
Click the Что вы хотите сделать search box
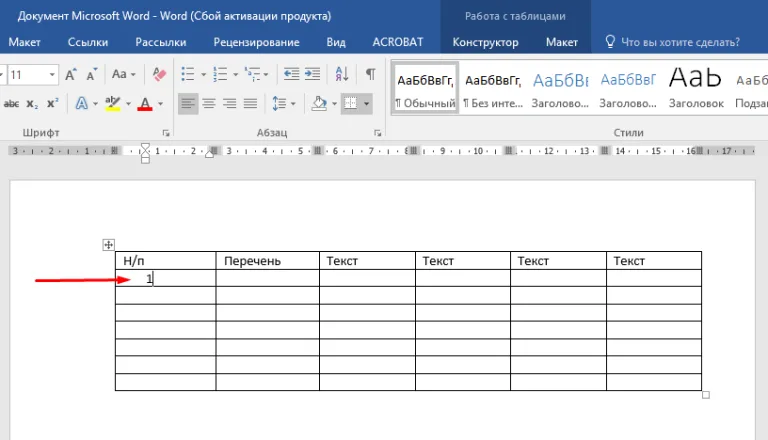coord(680,42)
